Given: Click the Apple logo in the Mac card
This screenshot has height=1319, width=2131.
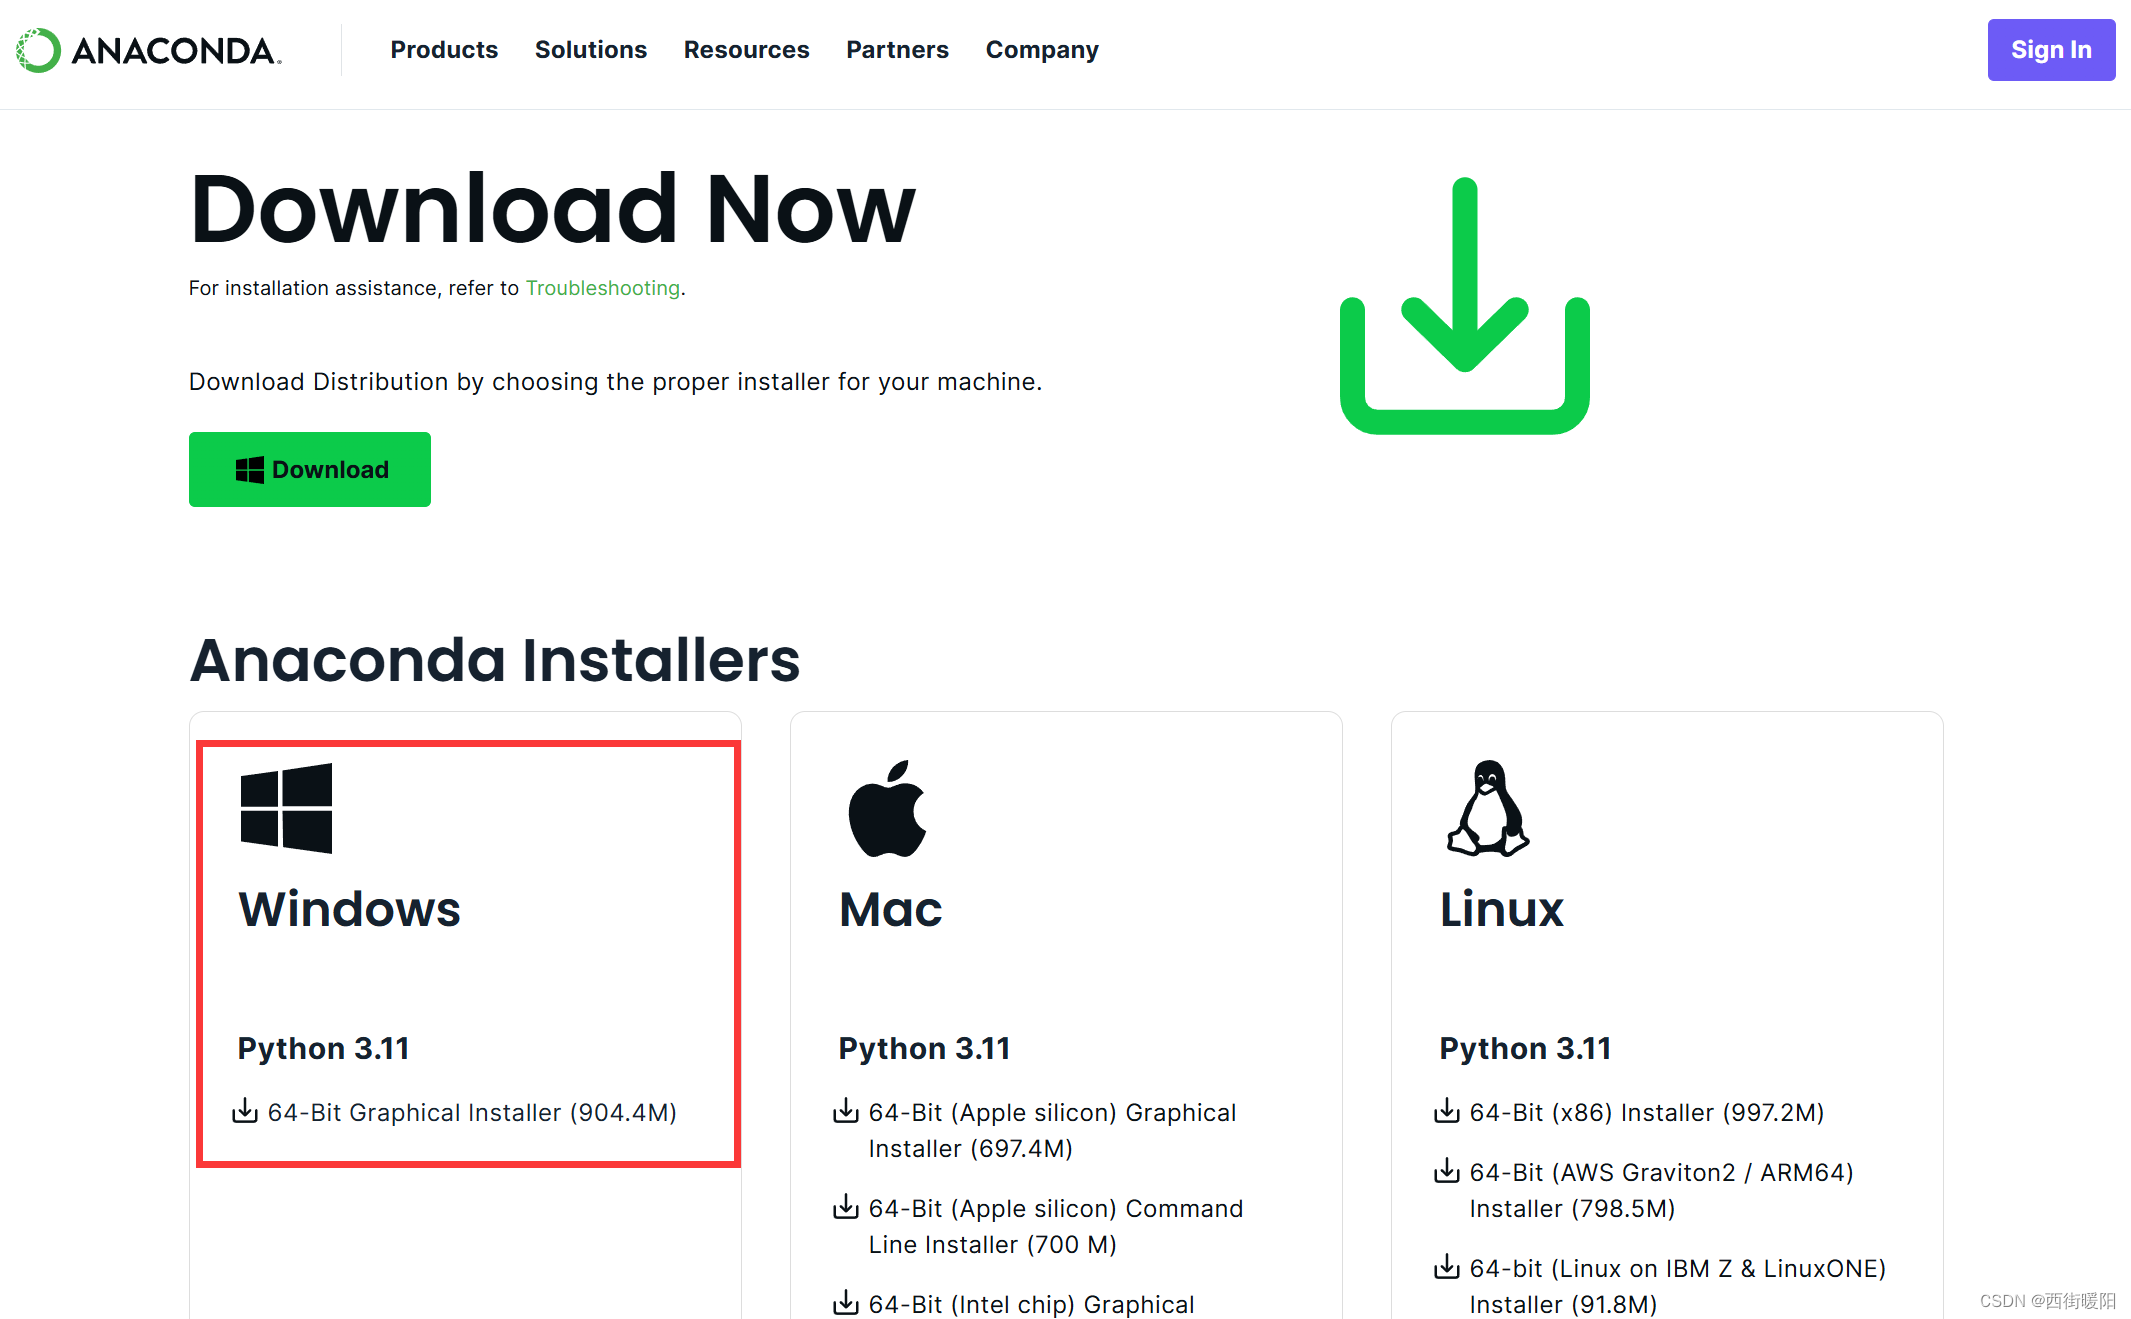Looking at the screenshot, I should [x=888, y=808].
